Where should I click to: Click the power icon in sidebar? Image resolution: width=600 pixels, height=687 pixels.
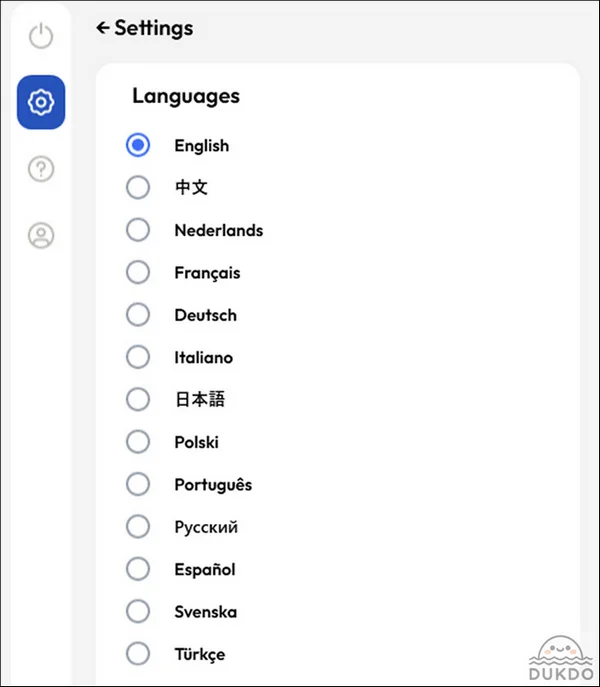pyautogui.click(x=41, y=37)
